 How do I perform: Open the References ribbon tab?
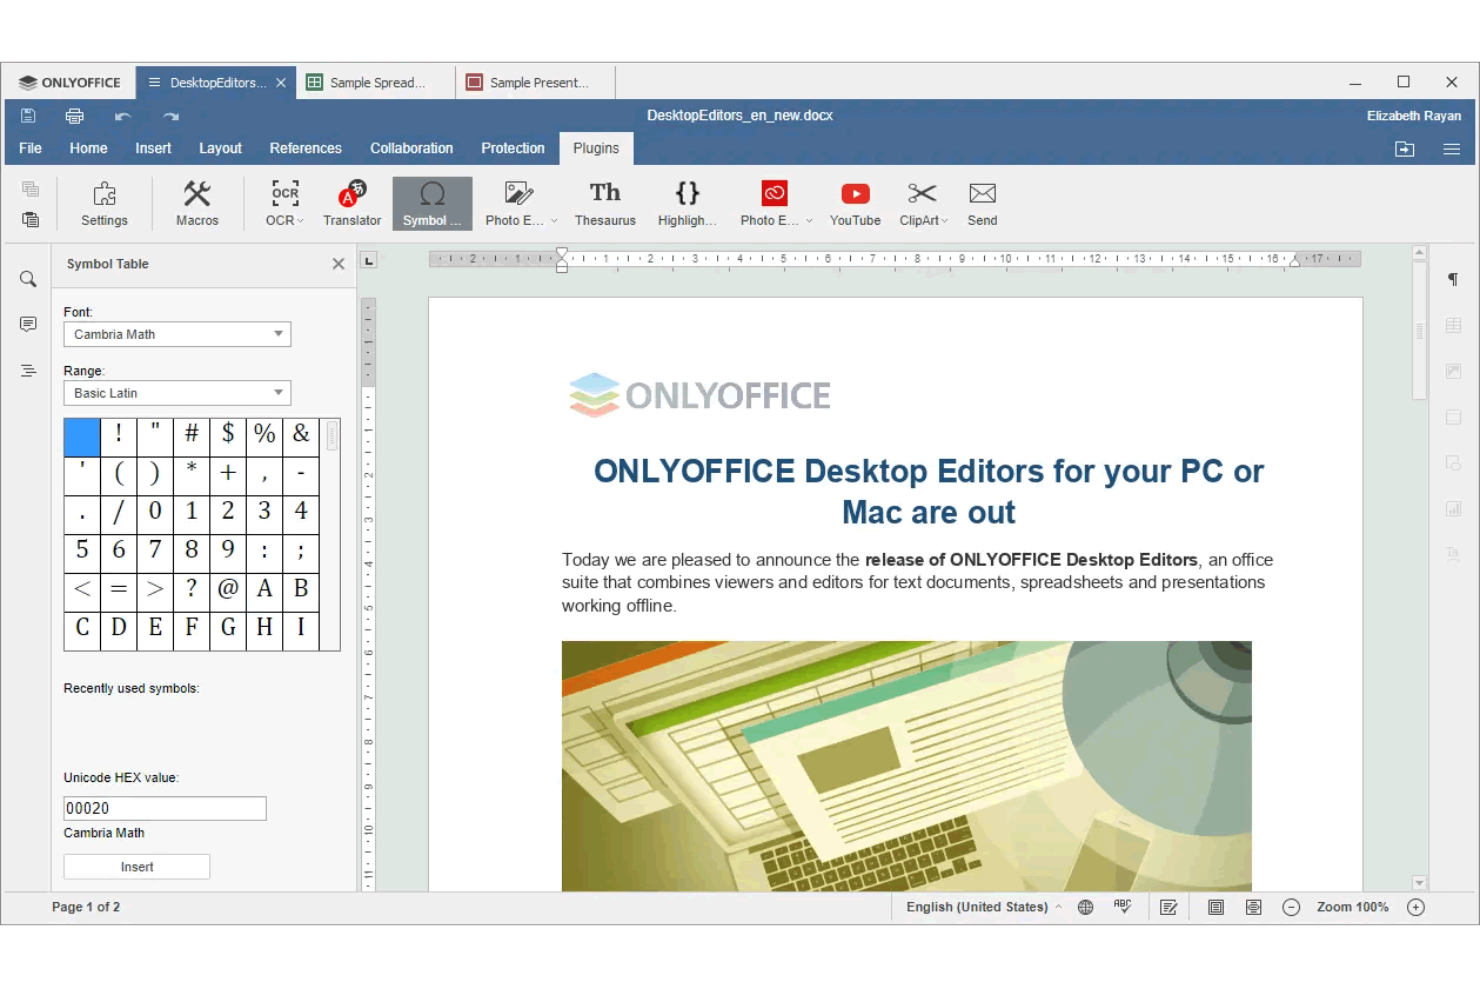pos(305,148)
